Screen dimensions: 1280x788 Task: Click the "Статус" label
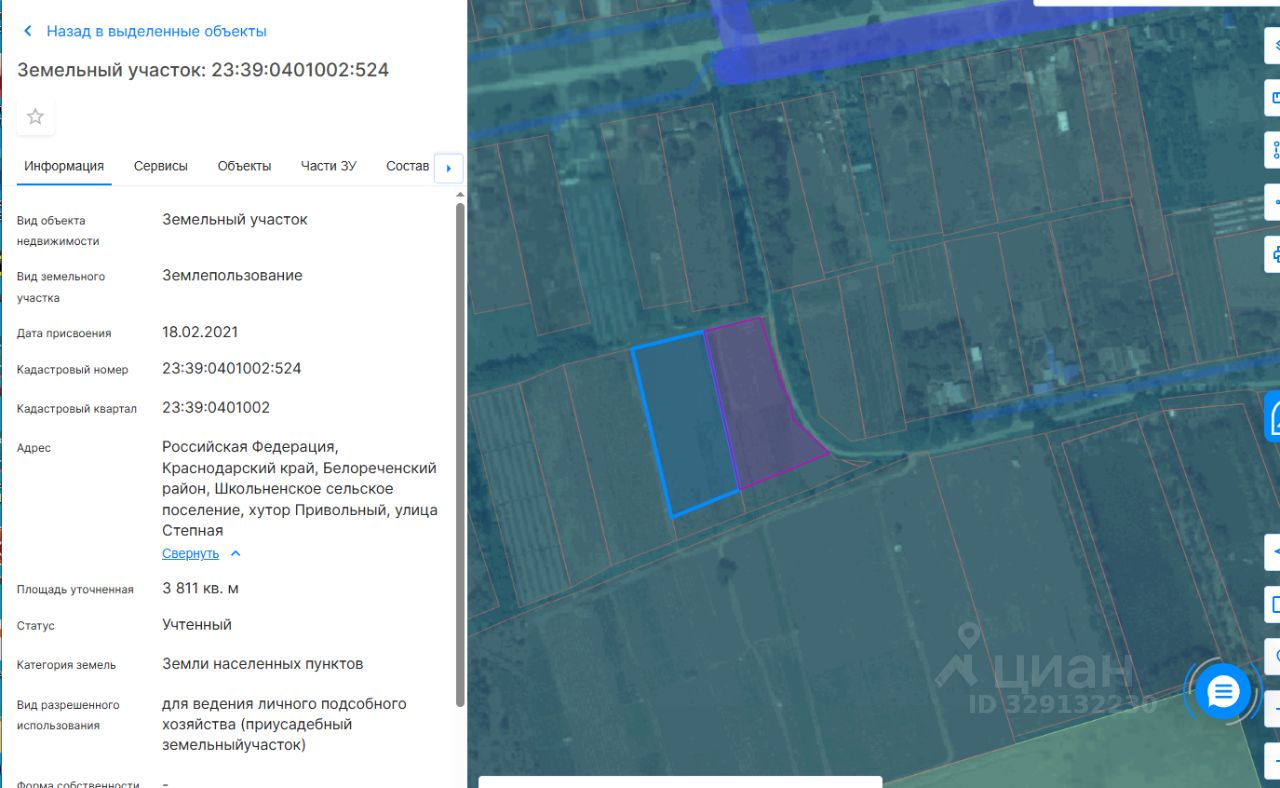(36, 626)
